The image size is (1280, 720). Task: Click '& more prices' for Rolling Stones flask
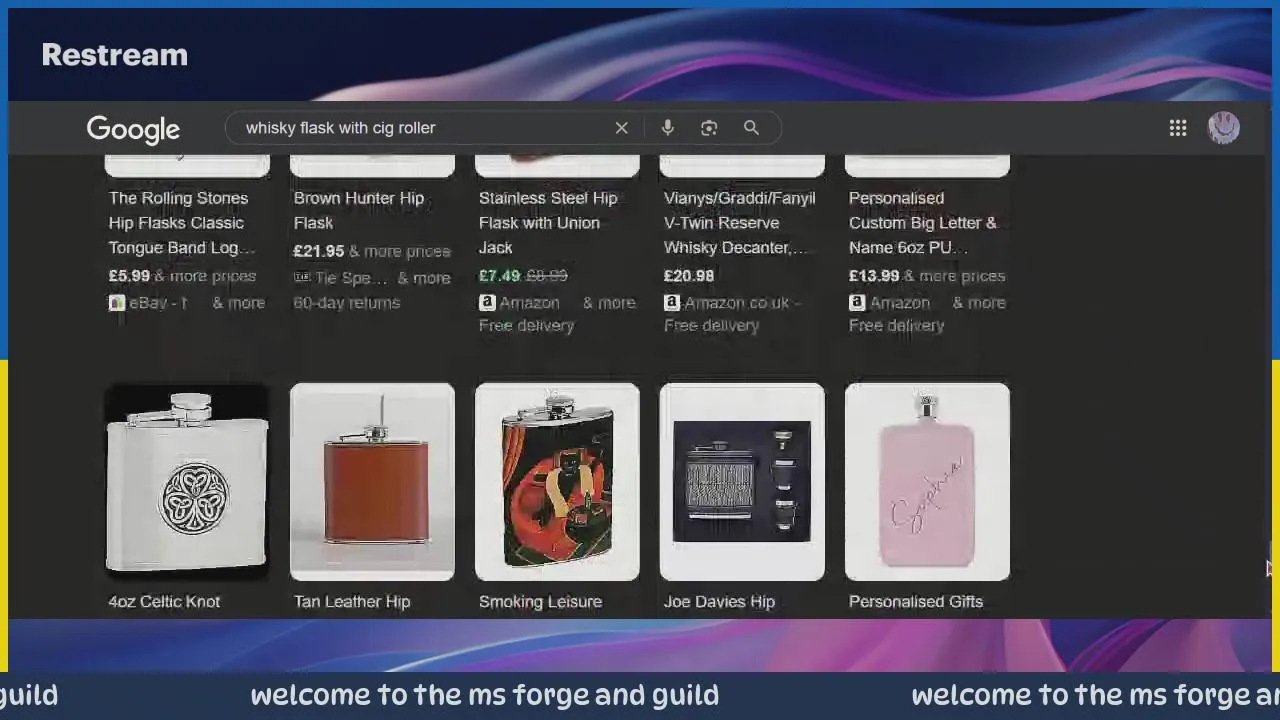point(205,276)
